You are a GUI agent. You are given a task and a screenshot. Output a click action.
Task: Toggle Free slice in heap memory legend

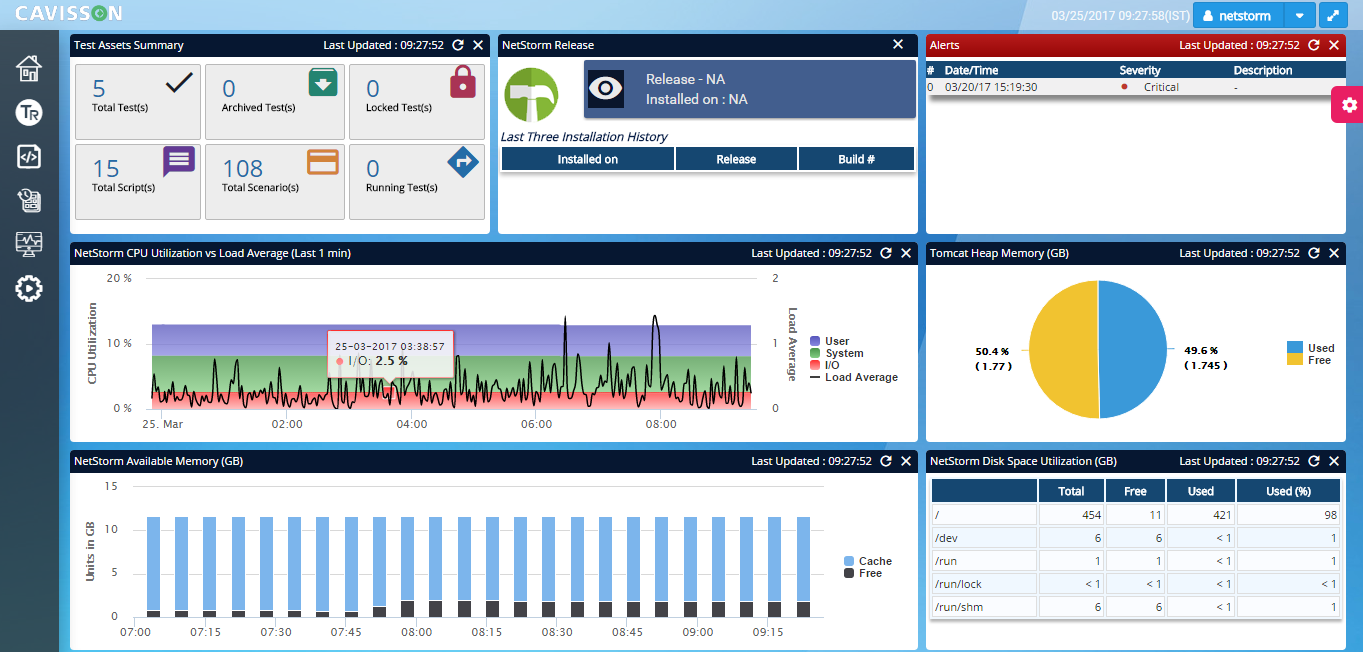click(1309, 360)
